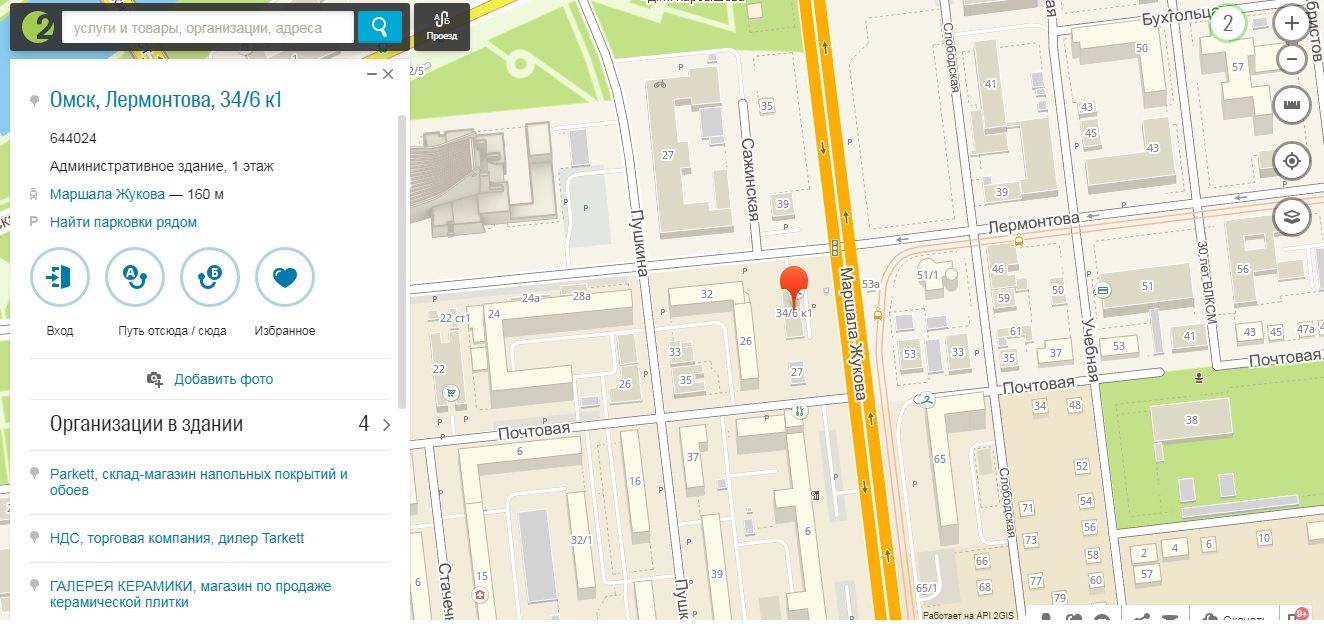
Task: Zoom in with the plus button
Action: 1292,24
